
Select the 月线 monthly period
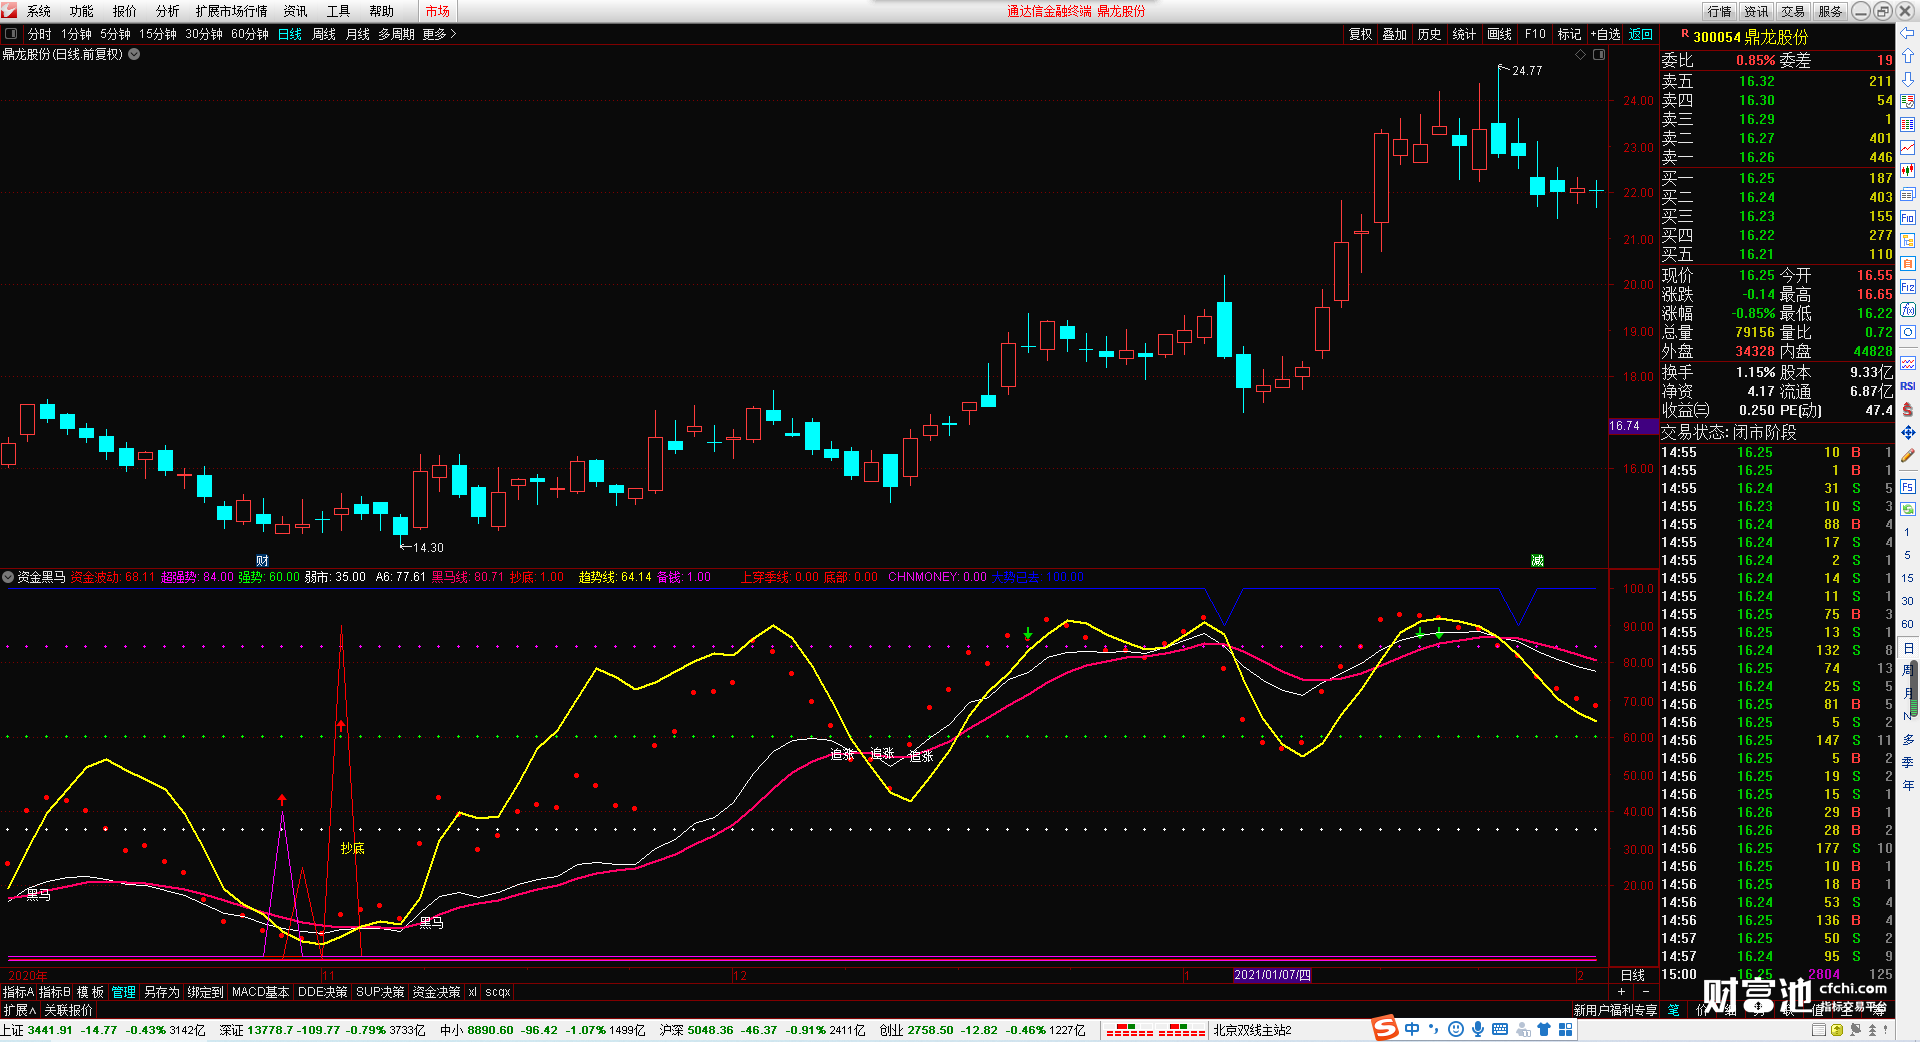coord(357,34)
